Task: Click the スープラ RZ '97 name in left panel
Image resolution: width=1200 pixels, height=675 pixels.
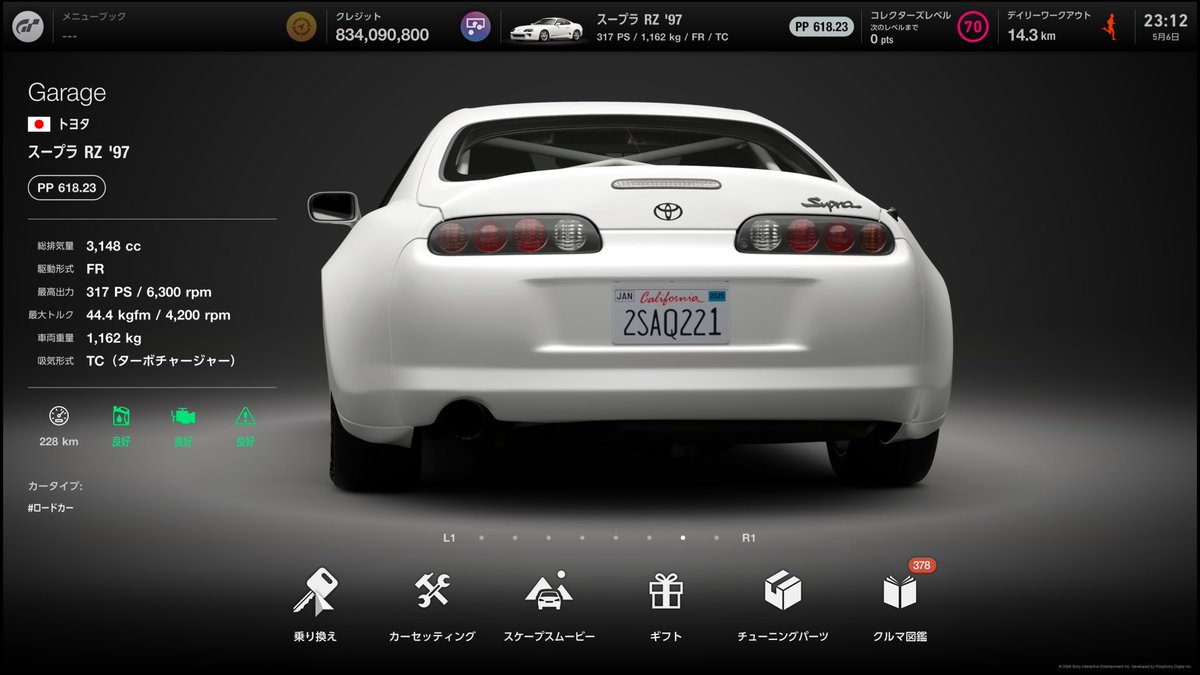Action: [78, 153]
